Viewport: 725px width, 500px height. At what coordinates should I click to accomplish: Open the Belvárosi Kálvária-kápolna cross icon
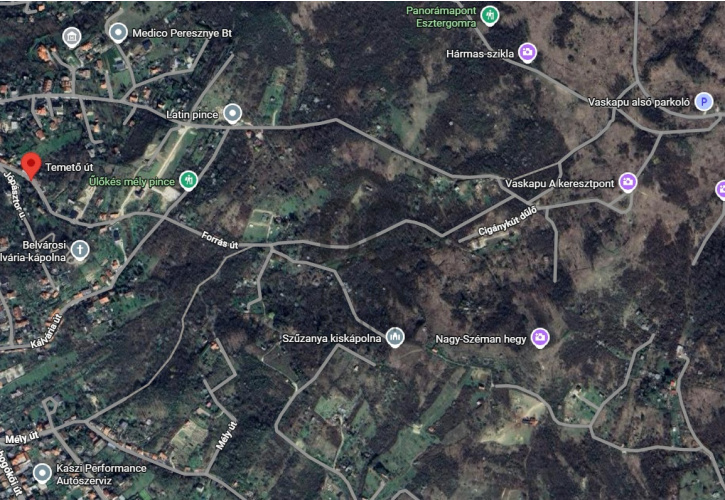coord(80,250)
